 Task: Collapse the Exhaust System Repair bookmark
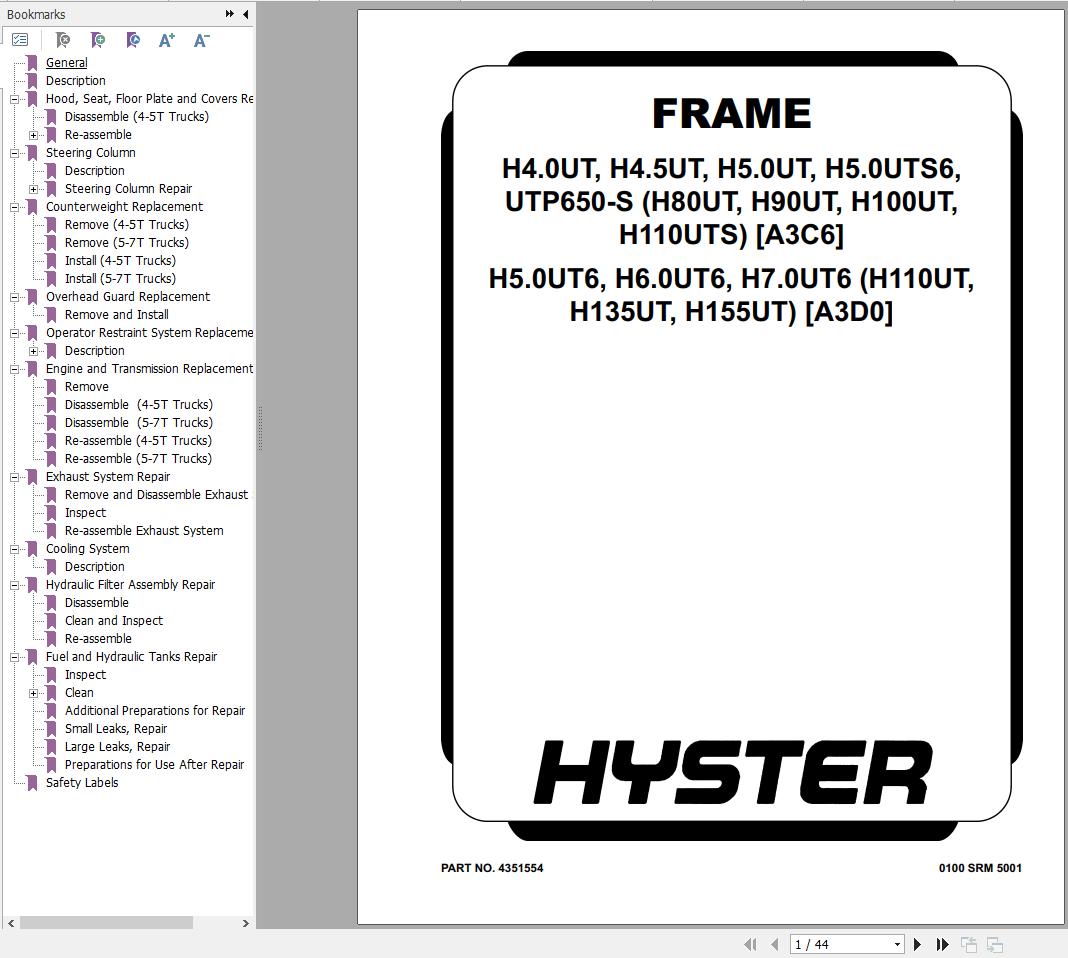(14, 477)
